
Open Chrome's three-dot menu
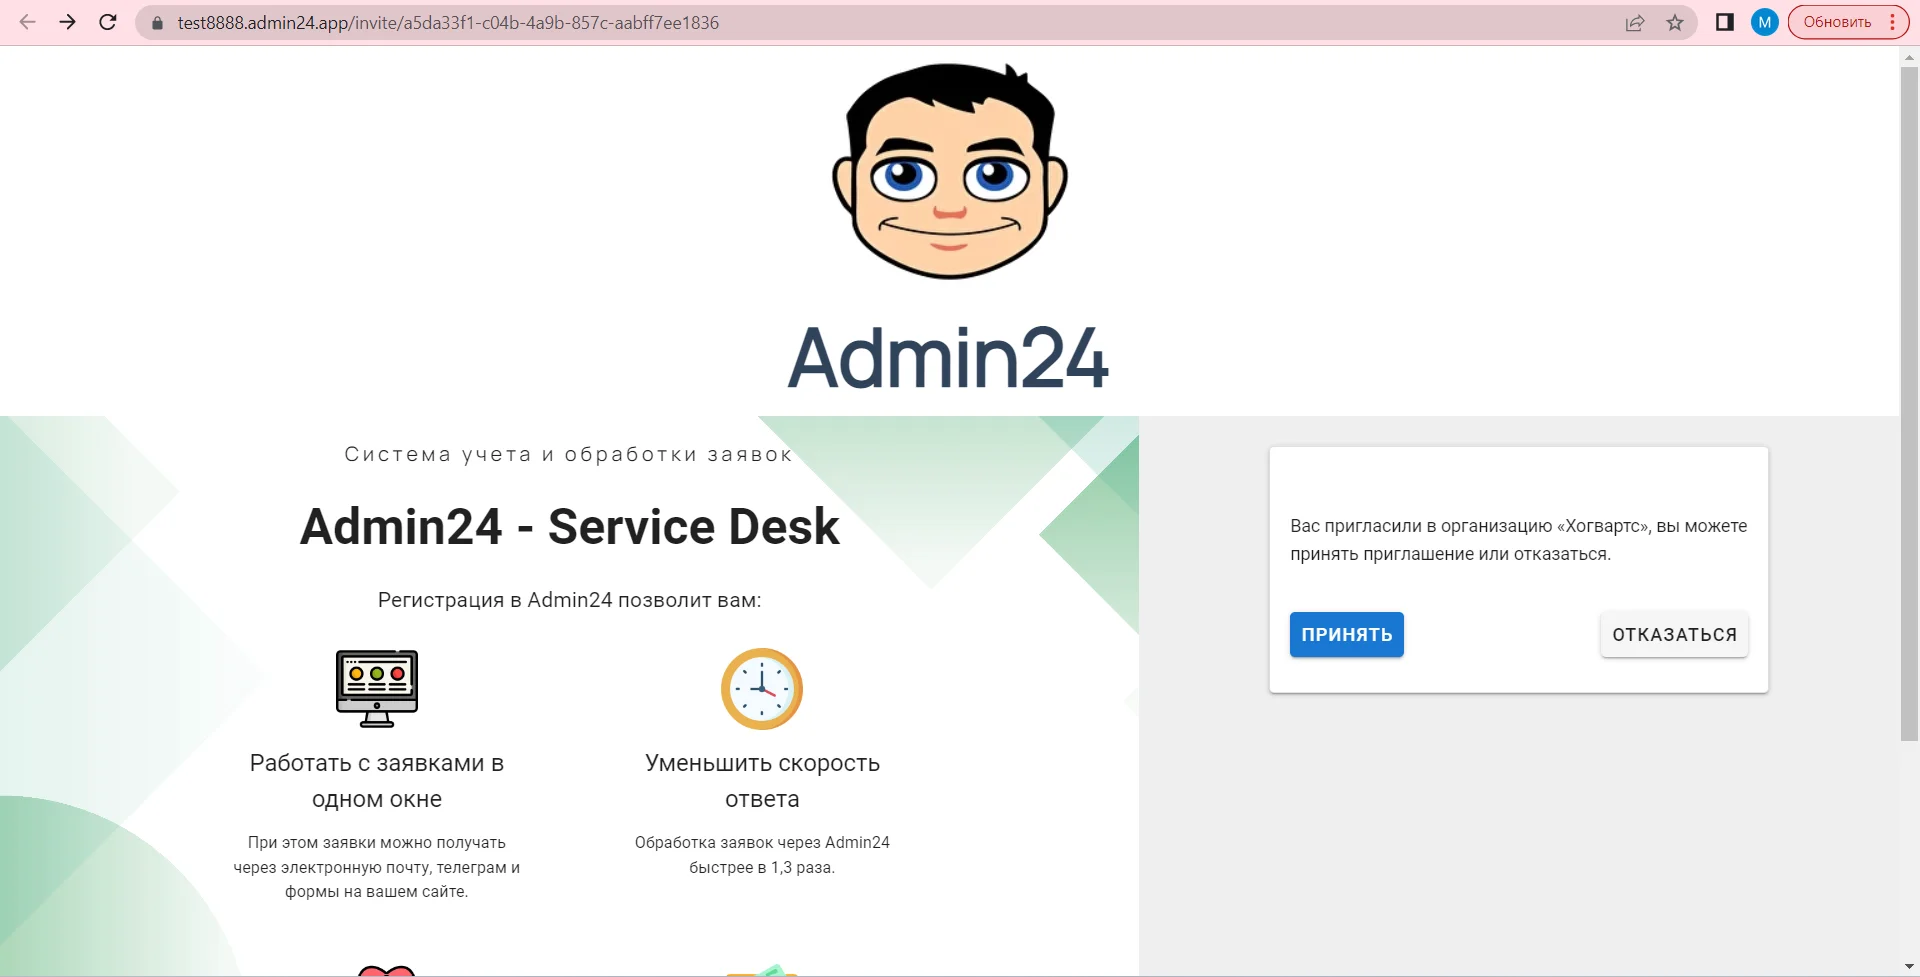[1893, 22]
